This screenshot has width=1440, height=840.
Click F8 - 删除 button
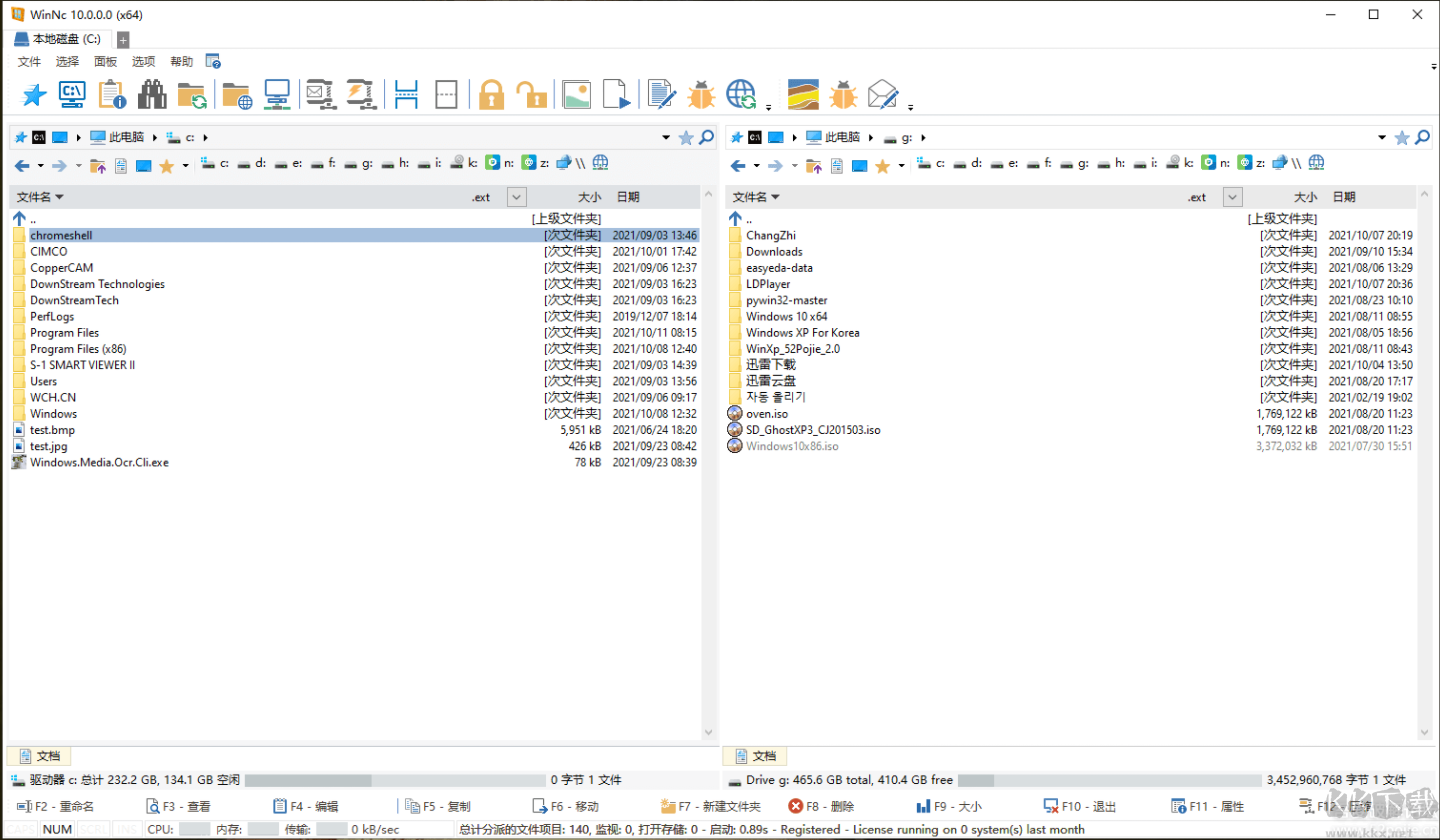point(822,806)
